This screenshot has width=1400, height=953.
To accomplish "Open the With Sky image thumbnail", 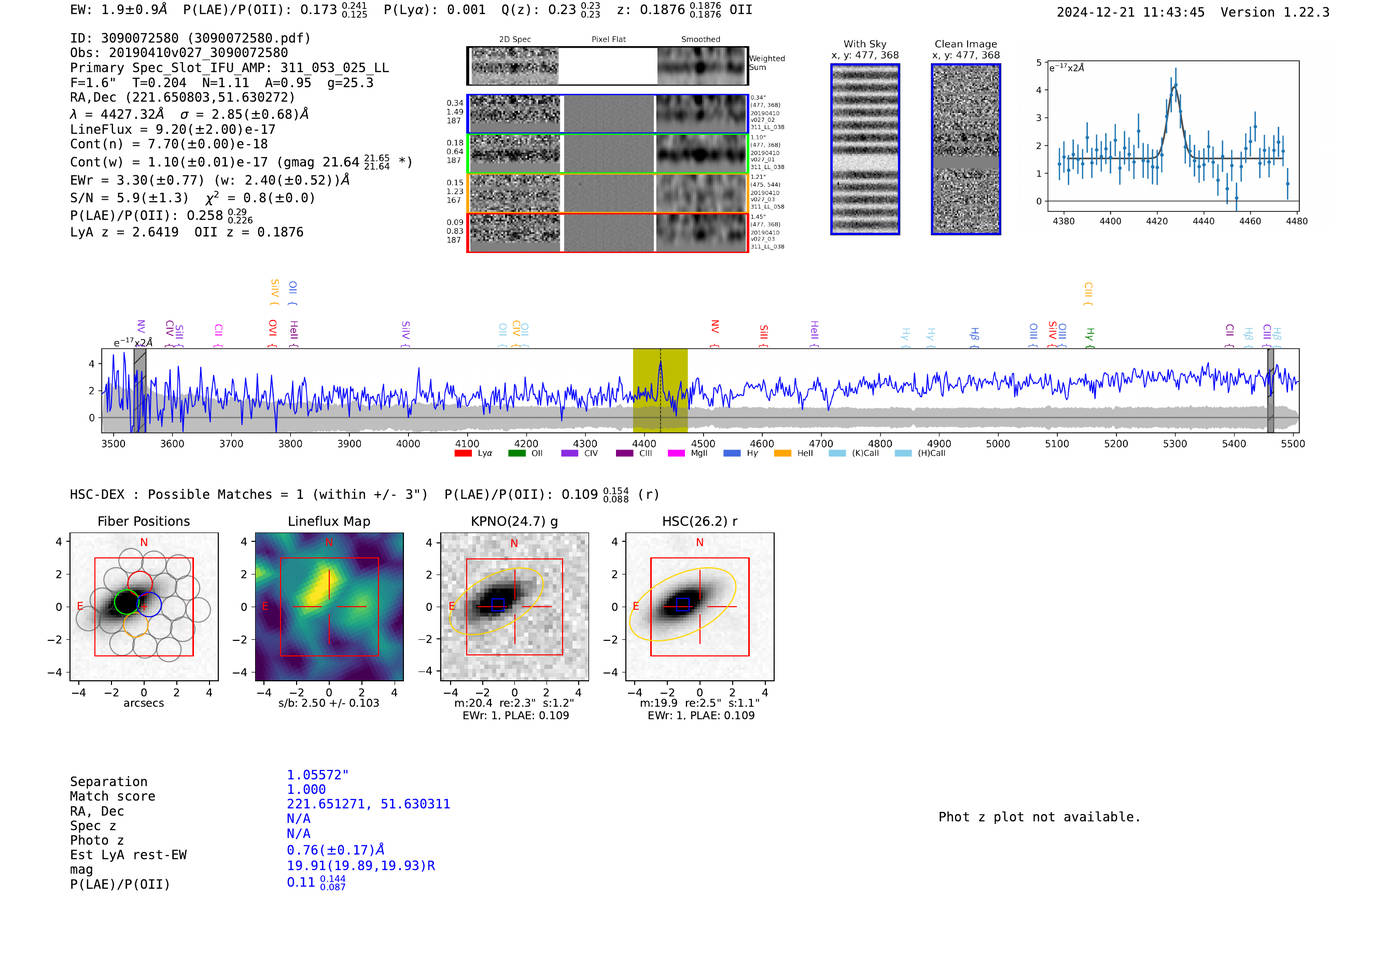I will pyautogui.click(x=865, y=149).
